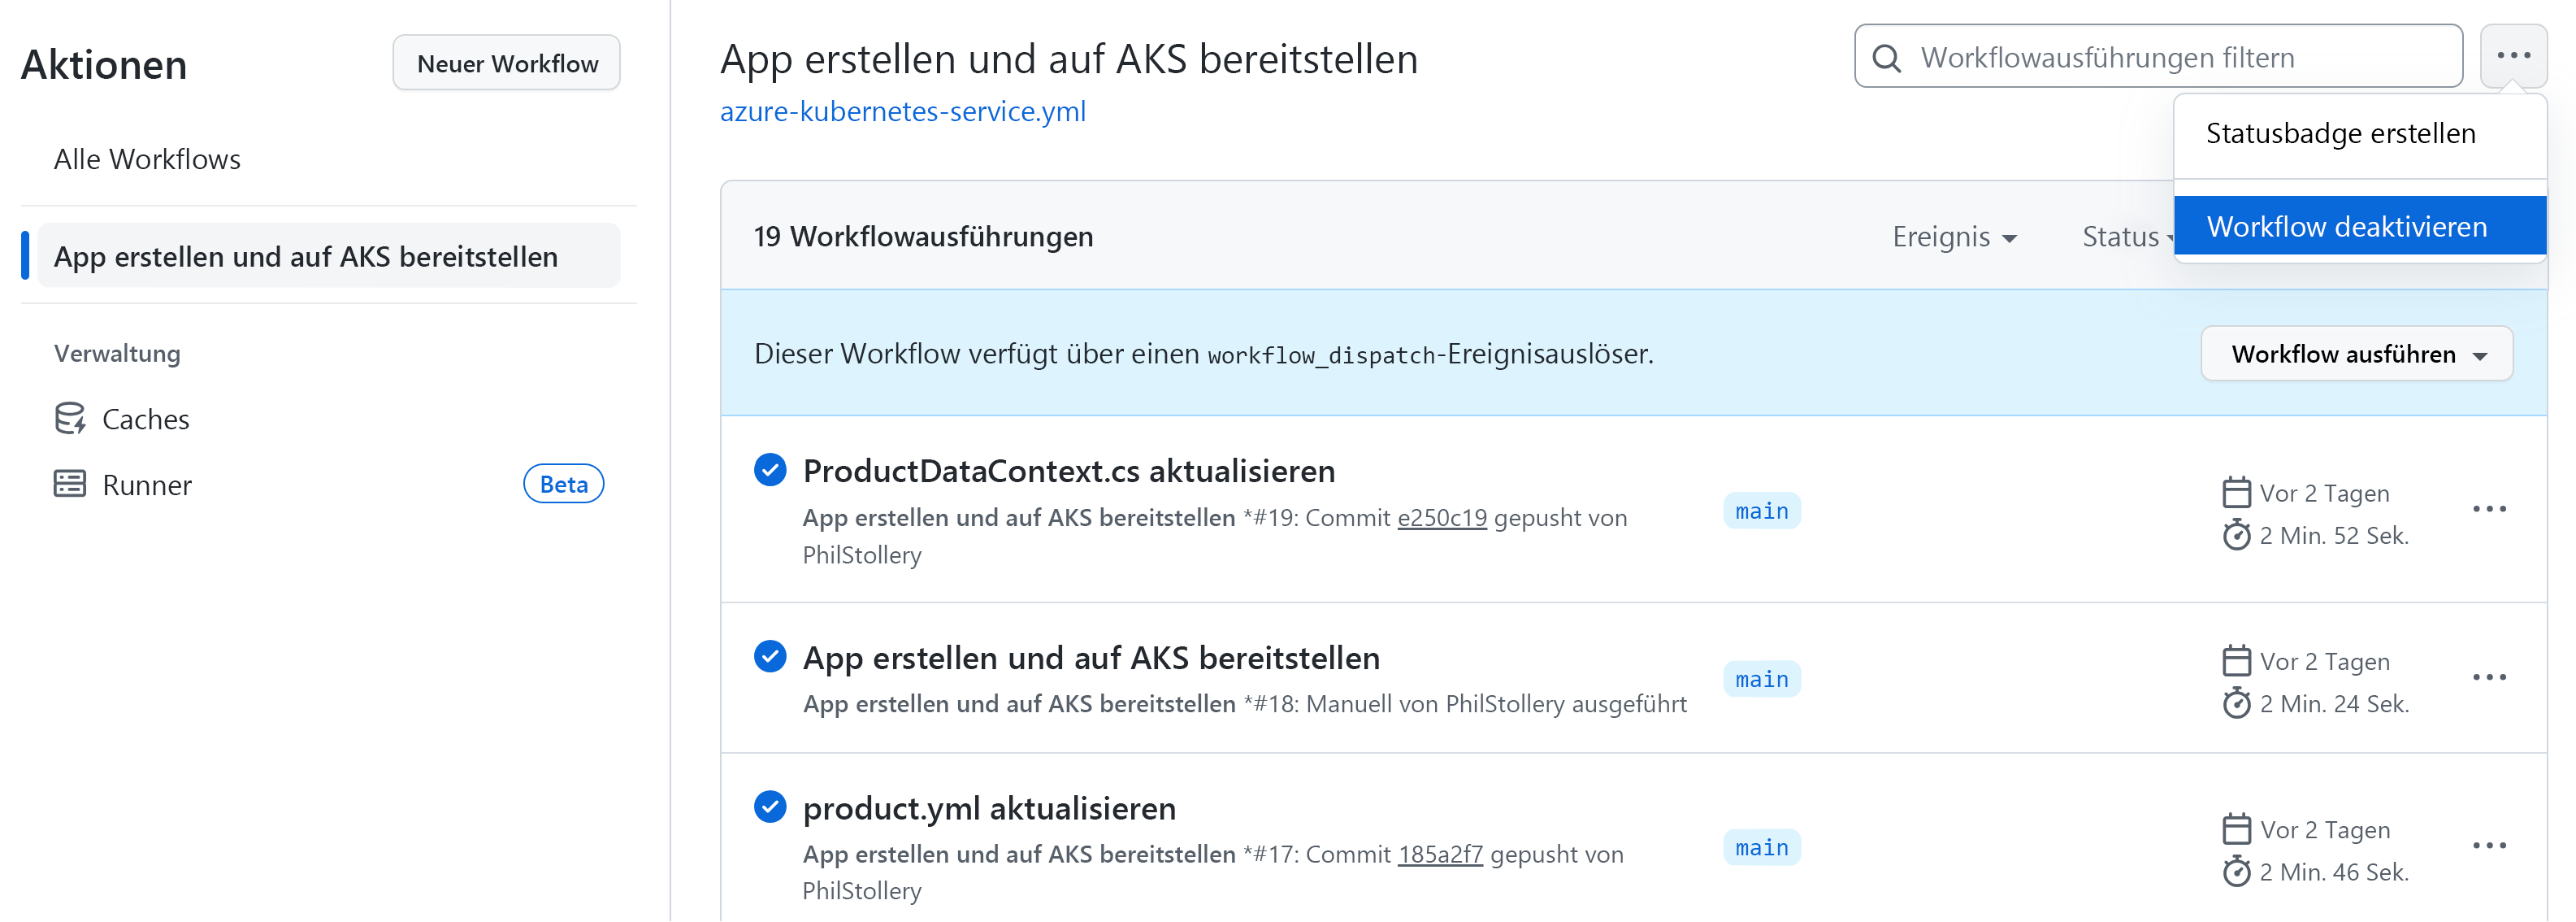This screenshot has height=922, width=2576.
Task: Choose Statusbadge erstellen menu entry
Action: pos(2340,133)
